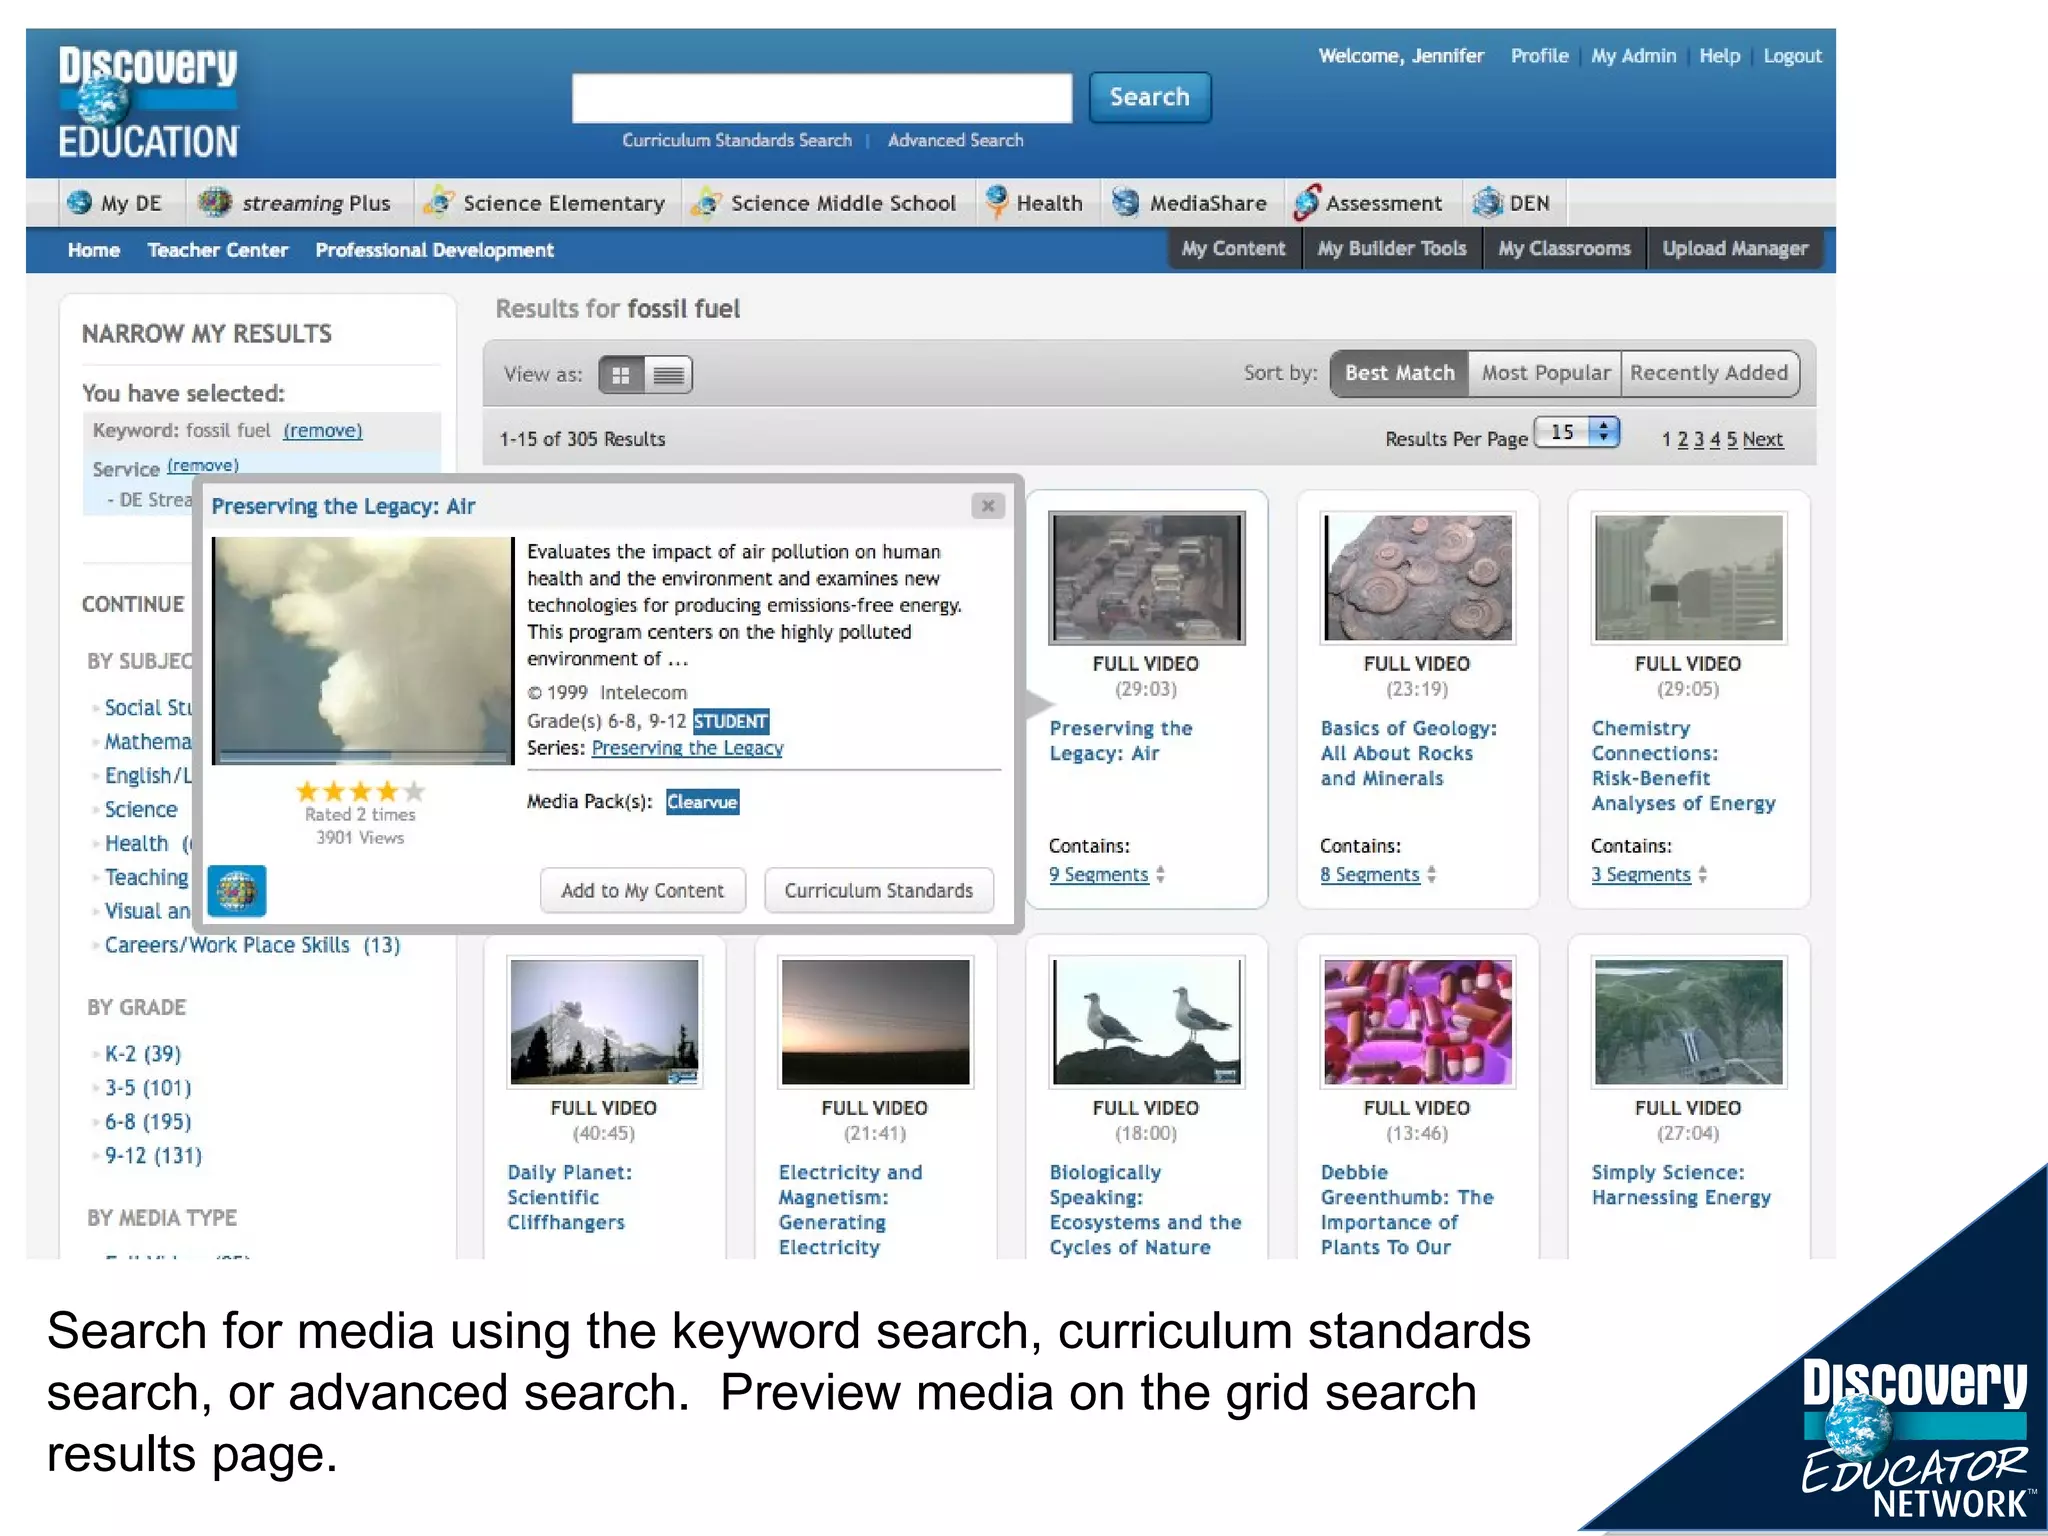
Task: Open Electricity and Magnetism video thumbnail
Action: [875, 1022]
